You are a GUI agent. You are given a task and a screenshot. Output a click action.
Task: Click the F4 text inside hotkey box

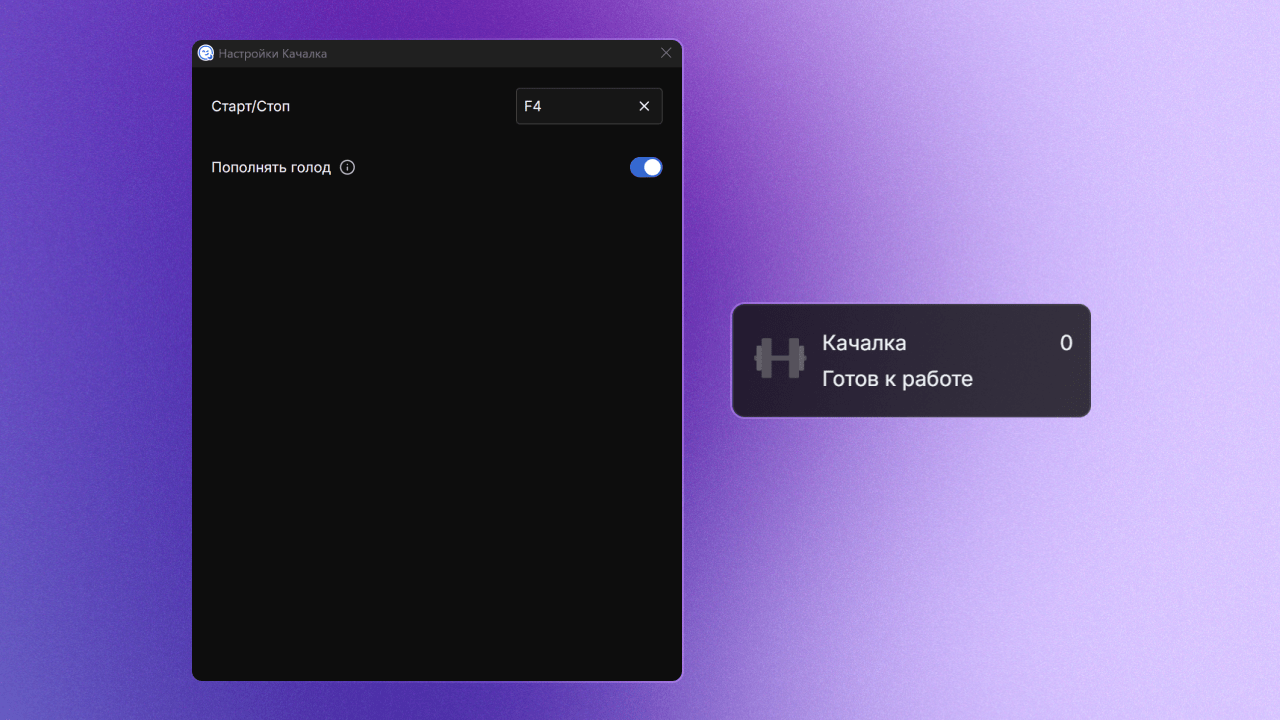(x=533, y=106)
